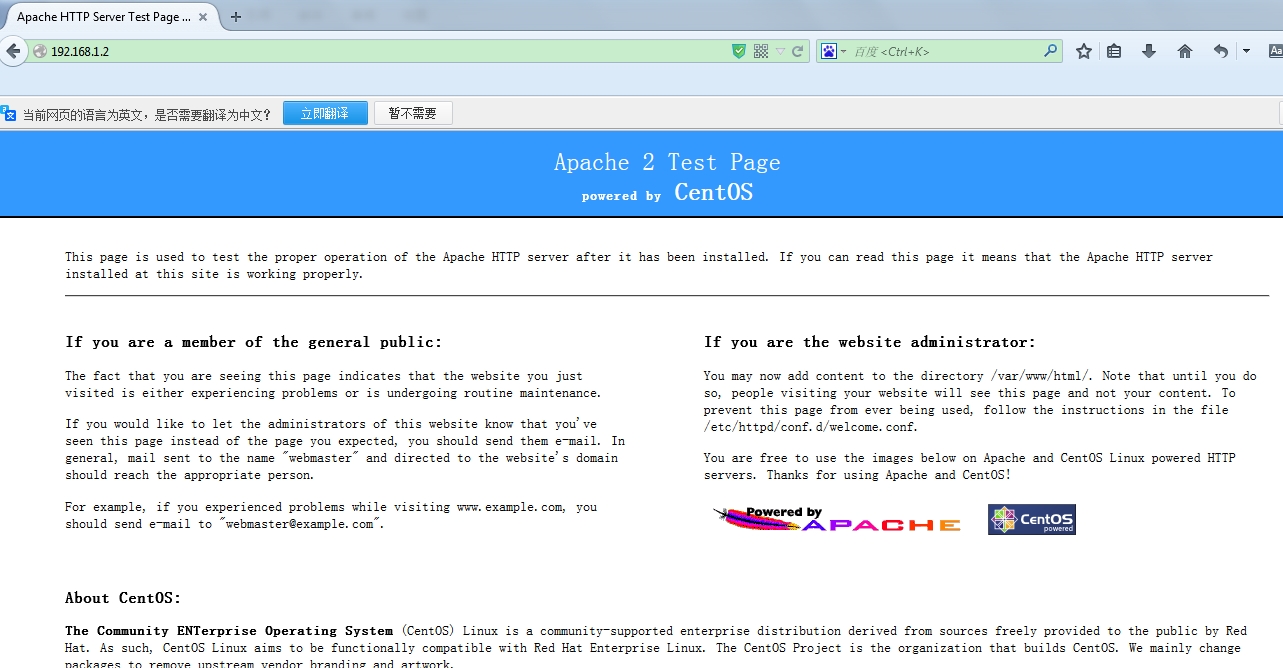This screenshot has height=668, width=1283.
Task: Click the 暂不需要 not now button
Action: 413,113
